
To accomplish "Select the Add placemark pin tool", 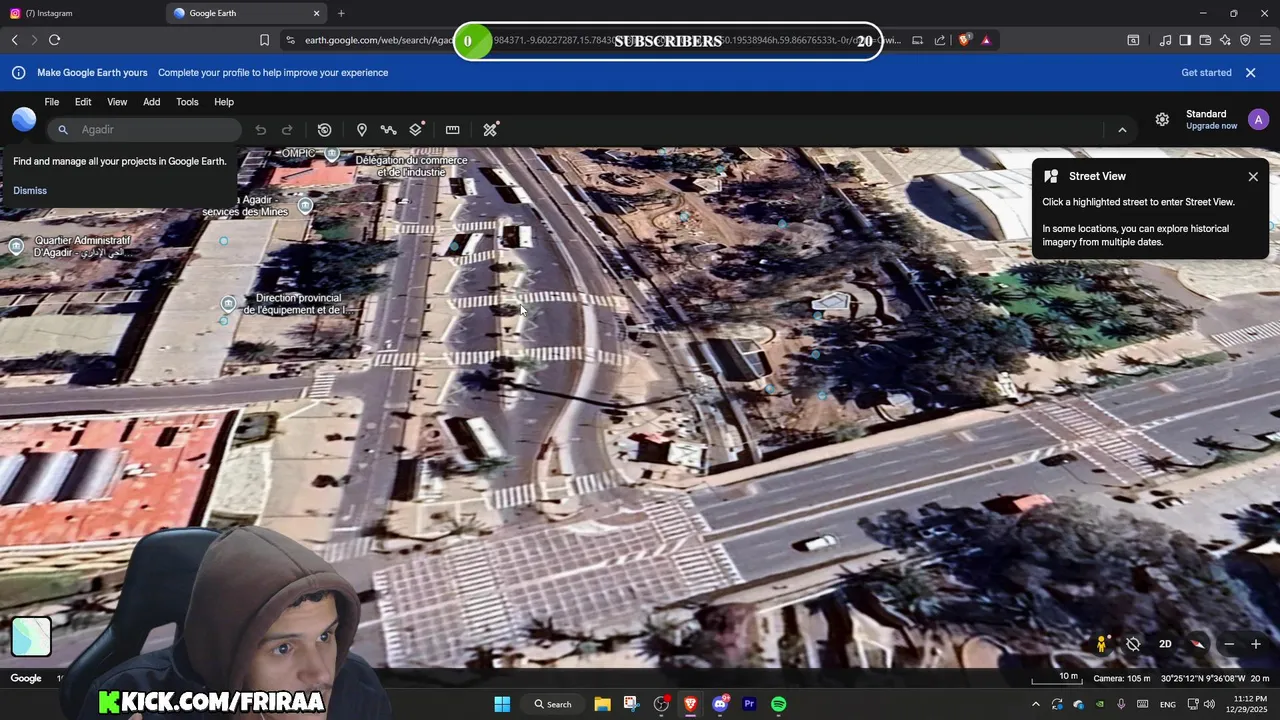I will coord(362,130).
